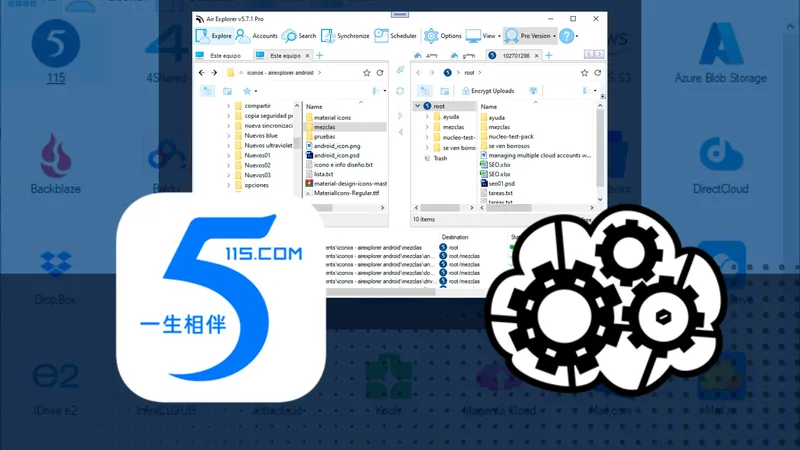
Task: Expand the opciones tree folder
Action: pyautogui.click(x=229, y=185)
